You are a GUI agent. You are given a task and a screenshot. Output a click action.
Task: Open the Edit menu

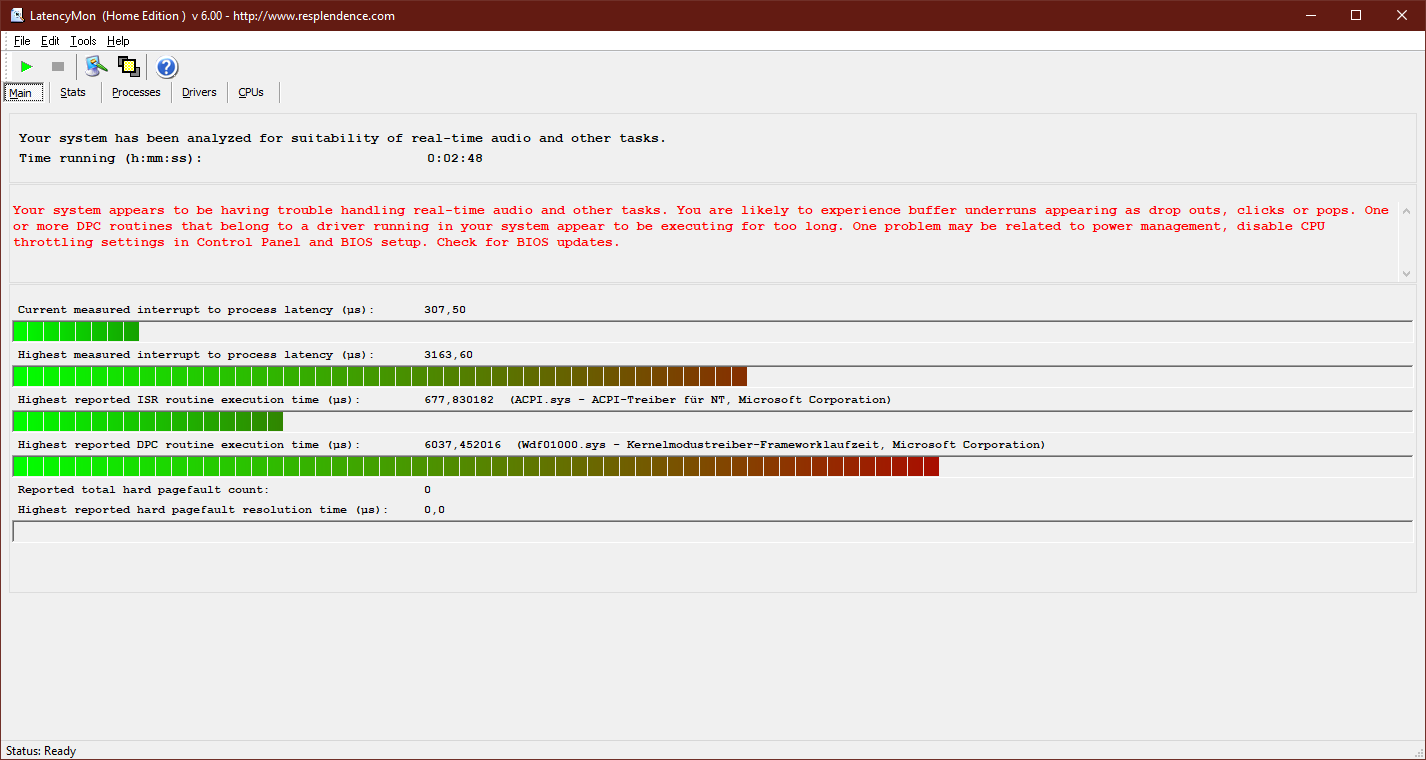(50, 41)
